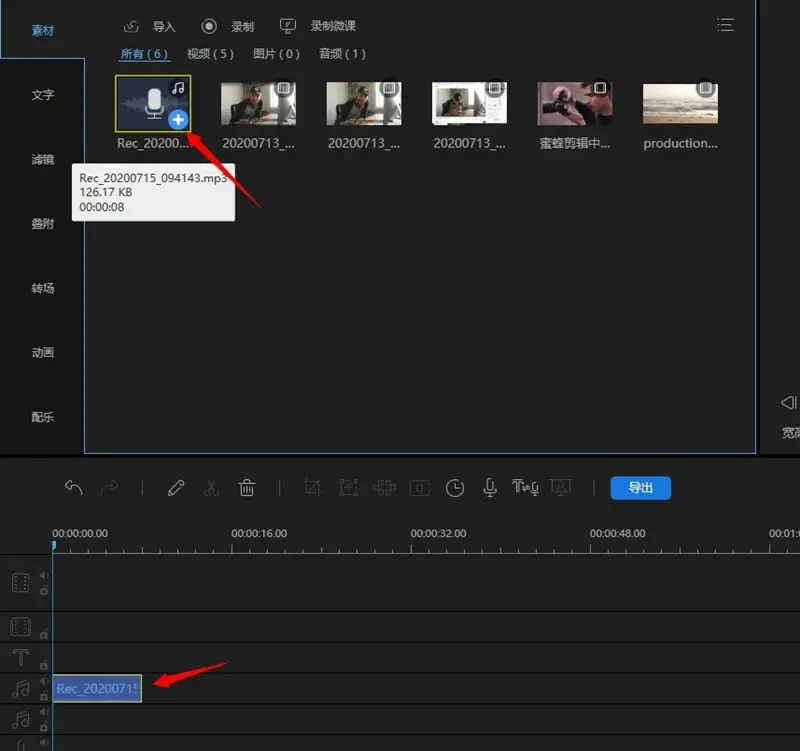
Task: Open the text-to-speech conversion tool
Action: (x=525, y=488)
